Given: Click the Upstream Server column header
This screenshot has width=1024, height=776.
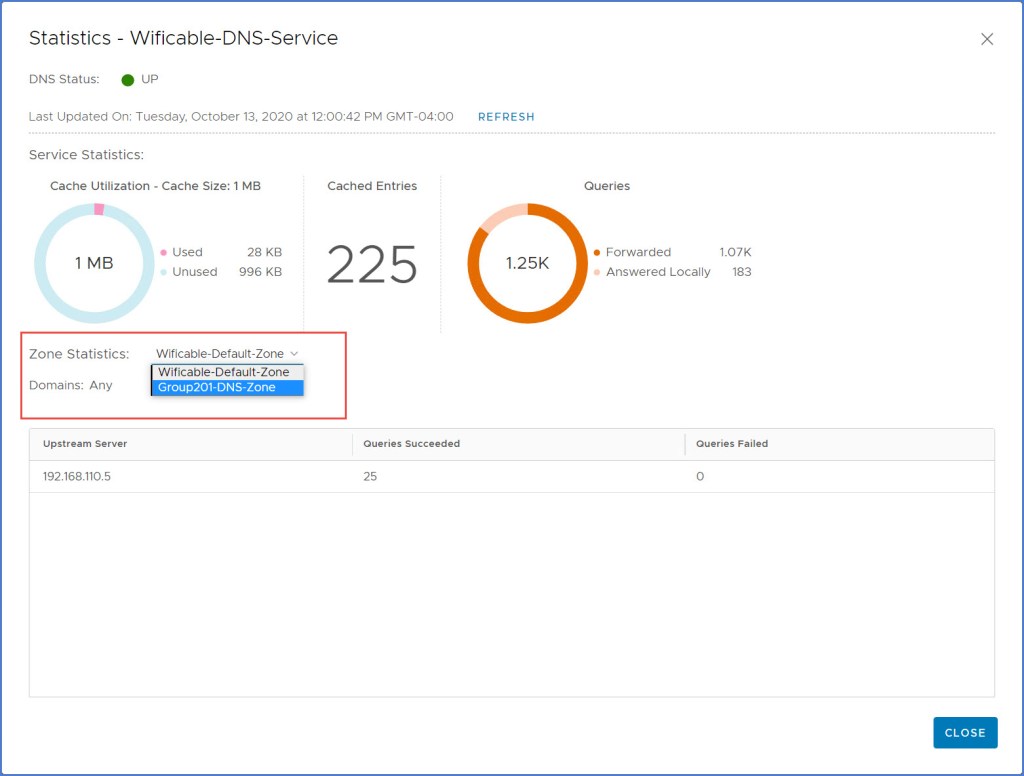Looking at the screenshot, I should (85, 444).
